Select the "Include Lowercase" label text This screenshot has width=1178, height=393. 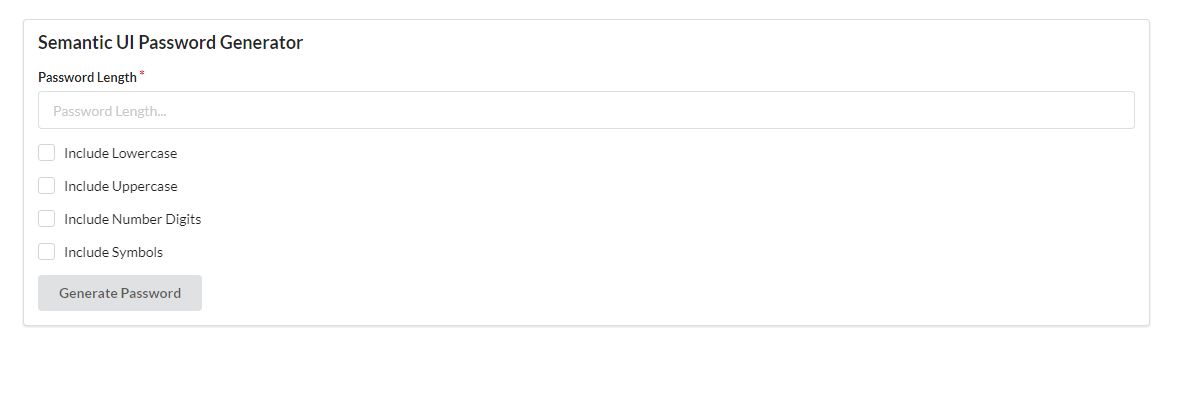(x=121, y=153)
